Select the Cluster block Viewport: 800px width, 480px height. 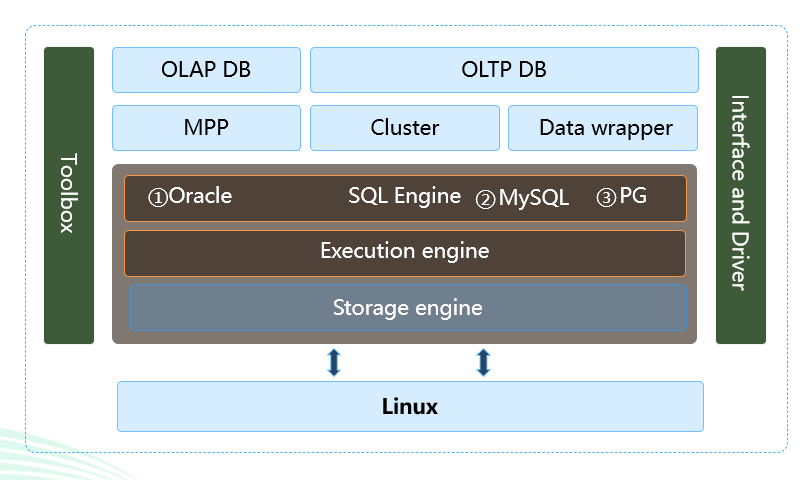405,128
